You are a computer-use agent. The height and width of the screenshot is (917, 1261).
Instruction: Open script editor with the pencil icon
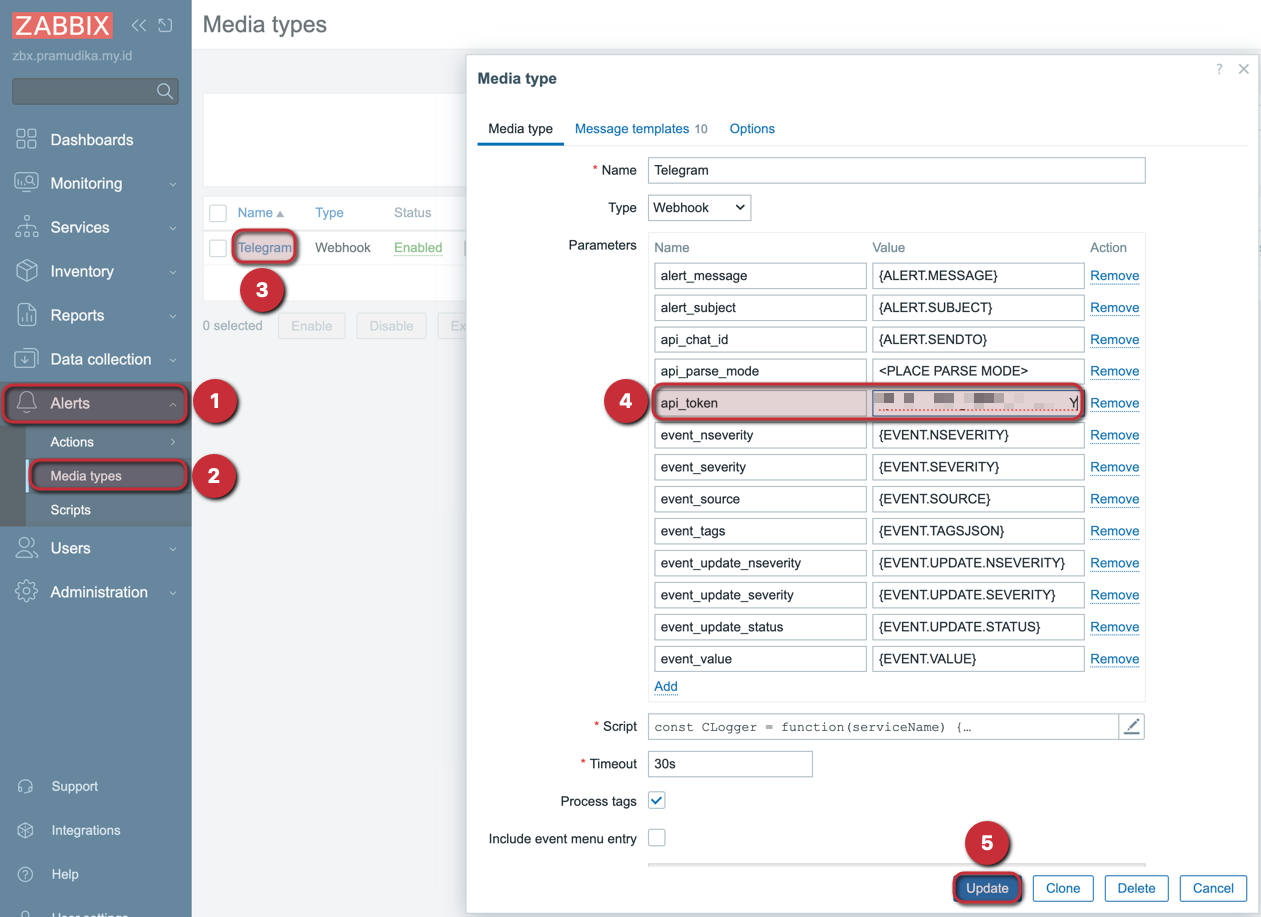1131,726
